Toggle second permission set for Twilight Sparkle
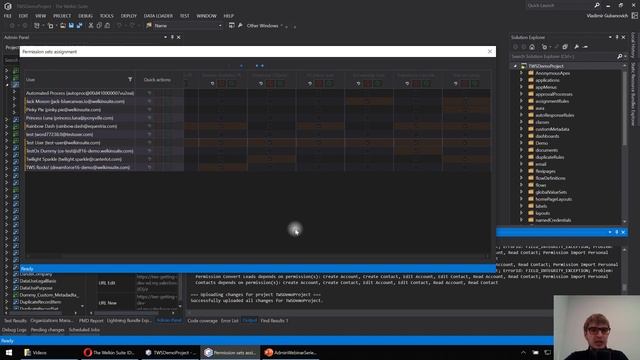This screenshot has width=640, height=360. point(271,159)
